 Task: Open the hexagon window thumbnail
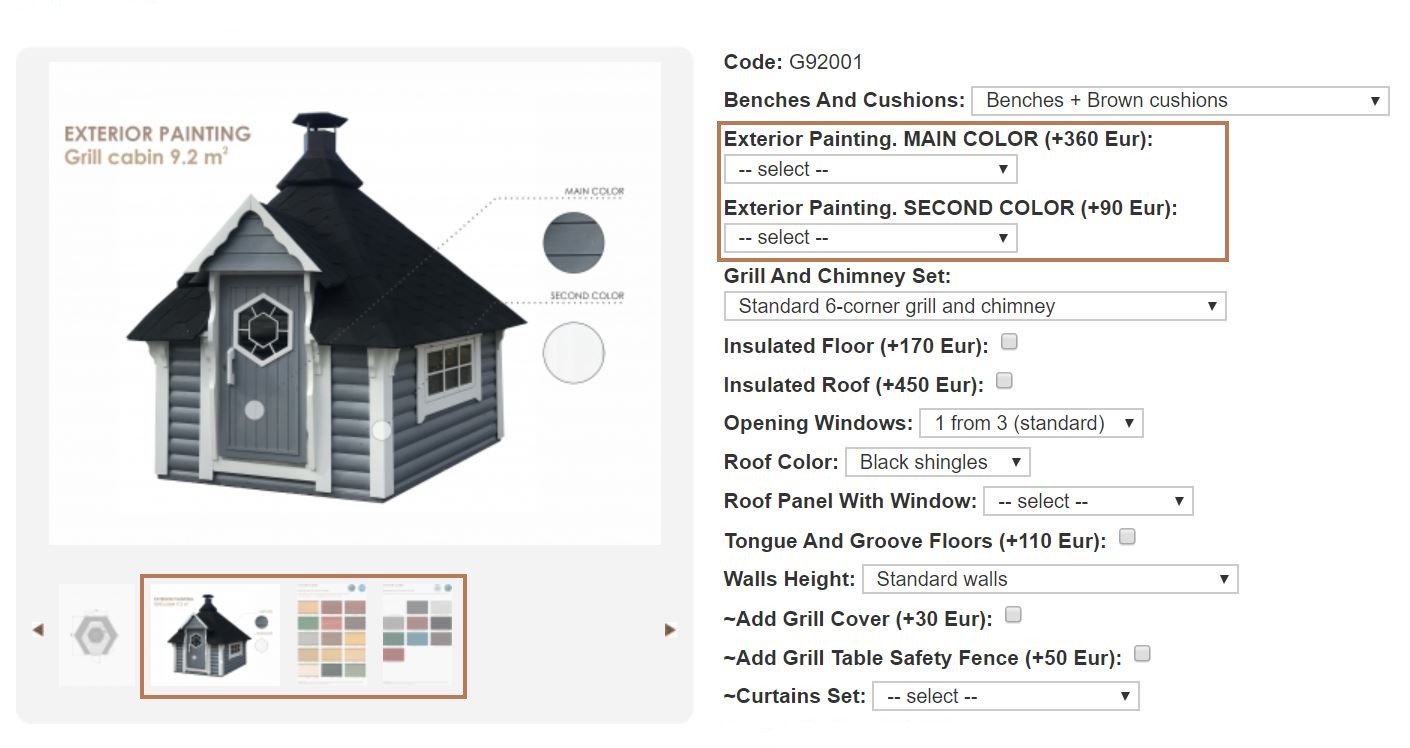click(96, 635)
